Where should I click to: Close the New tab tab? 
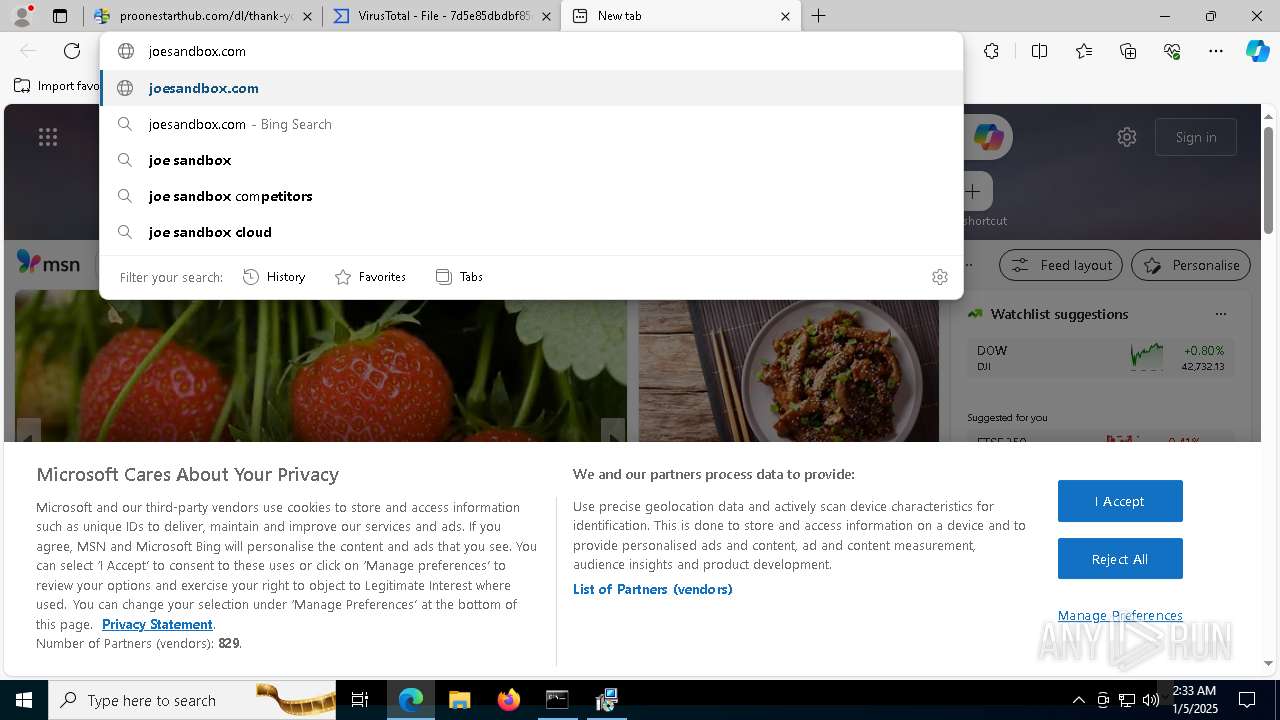(785, 16)
